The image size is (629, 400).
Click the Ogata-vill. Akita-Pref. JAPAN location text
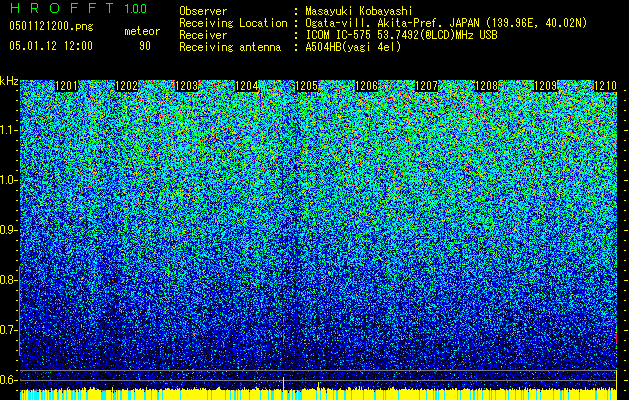pyautogui.click(x=446, y=23)
